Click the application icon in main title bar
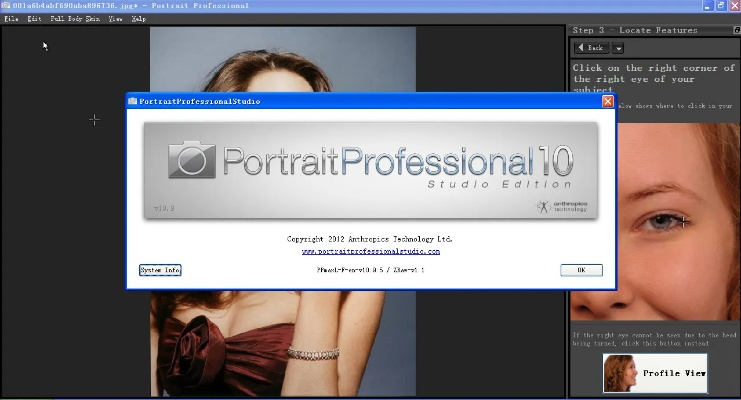This screenshot has width=741, height=400. (x=6, y=6)
